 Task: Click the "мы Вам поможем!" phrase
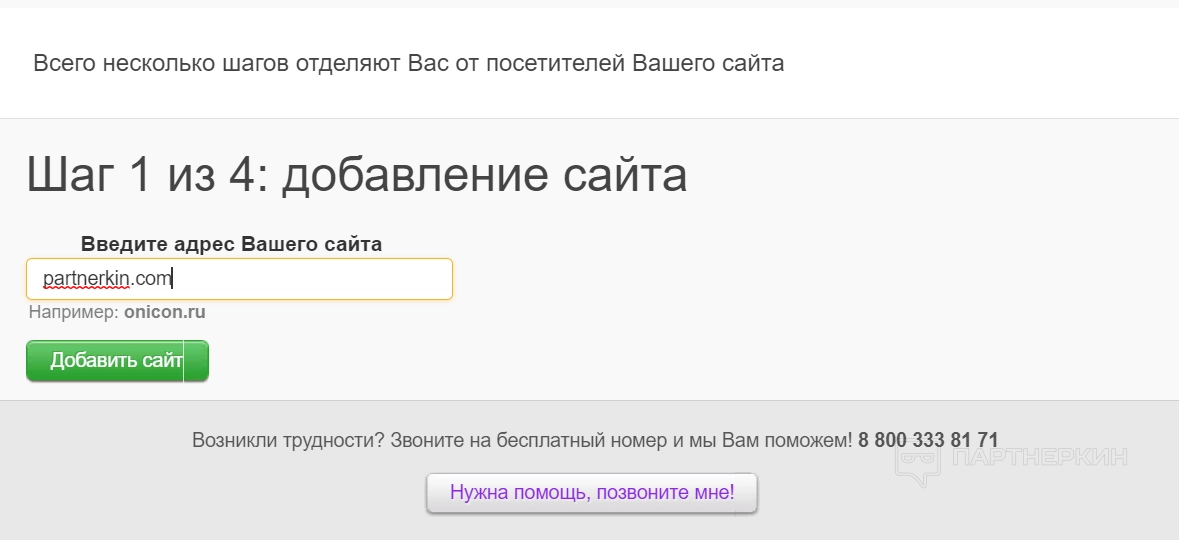(772, 440)
